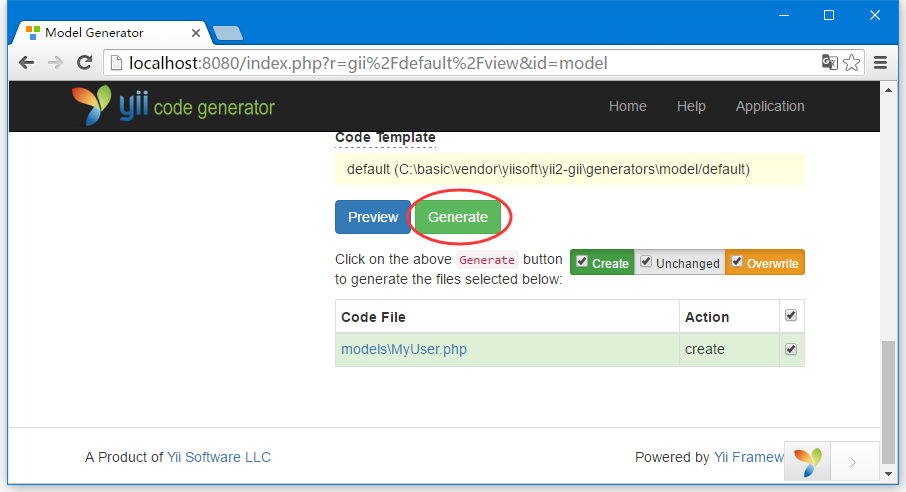Click the scrollbar down arrow
906x492 pixels.
click(x=888, y=474)
